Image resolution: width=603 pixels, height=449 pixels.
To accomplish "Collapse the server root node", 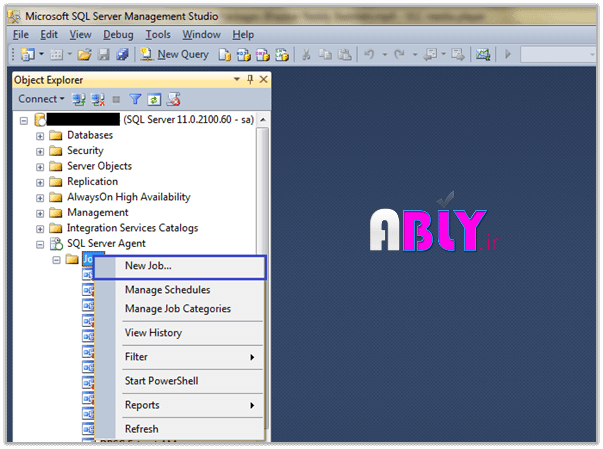I will click(x=24, y=121).
